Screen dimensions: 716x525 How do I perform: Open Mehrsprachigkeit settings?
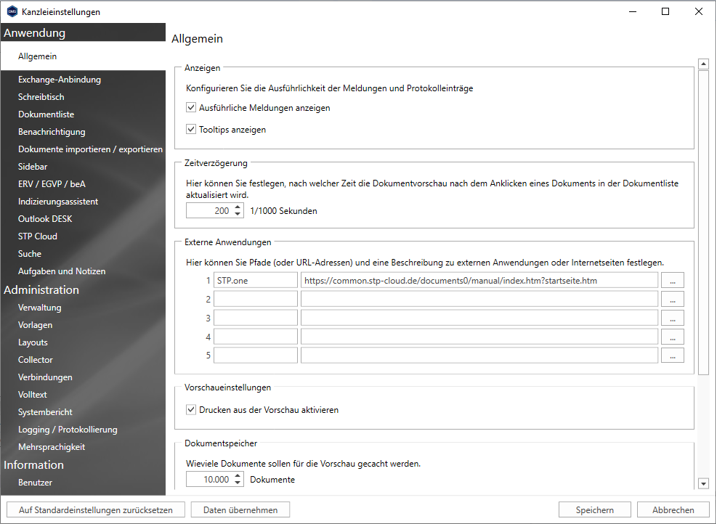(x=52, y=447)
